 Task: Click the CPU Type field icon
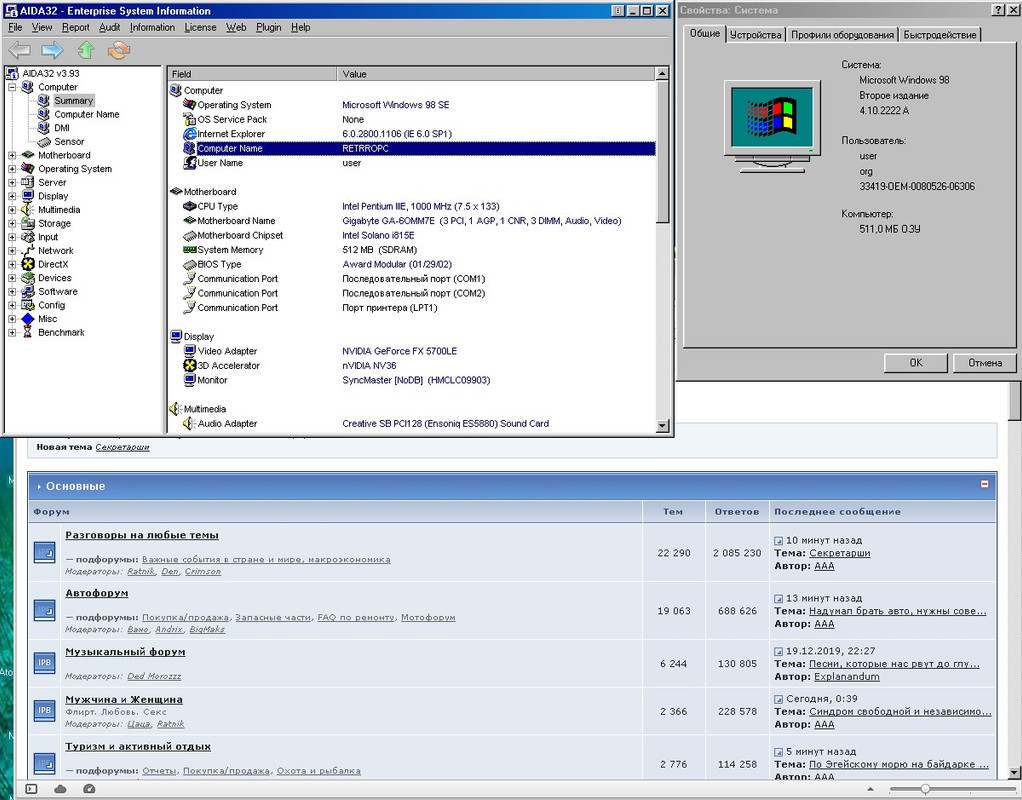(x=190, y=206)
